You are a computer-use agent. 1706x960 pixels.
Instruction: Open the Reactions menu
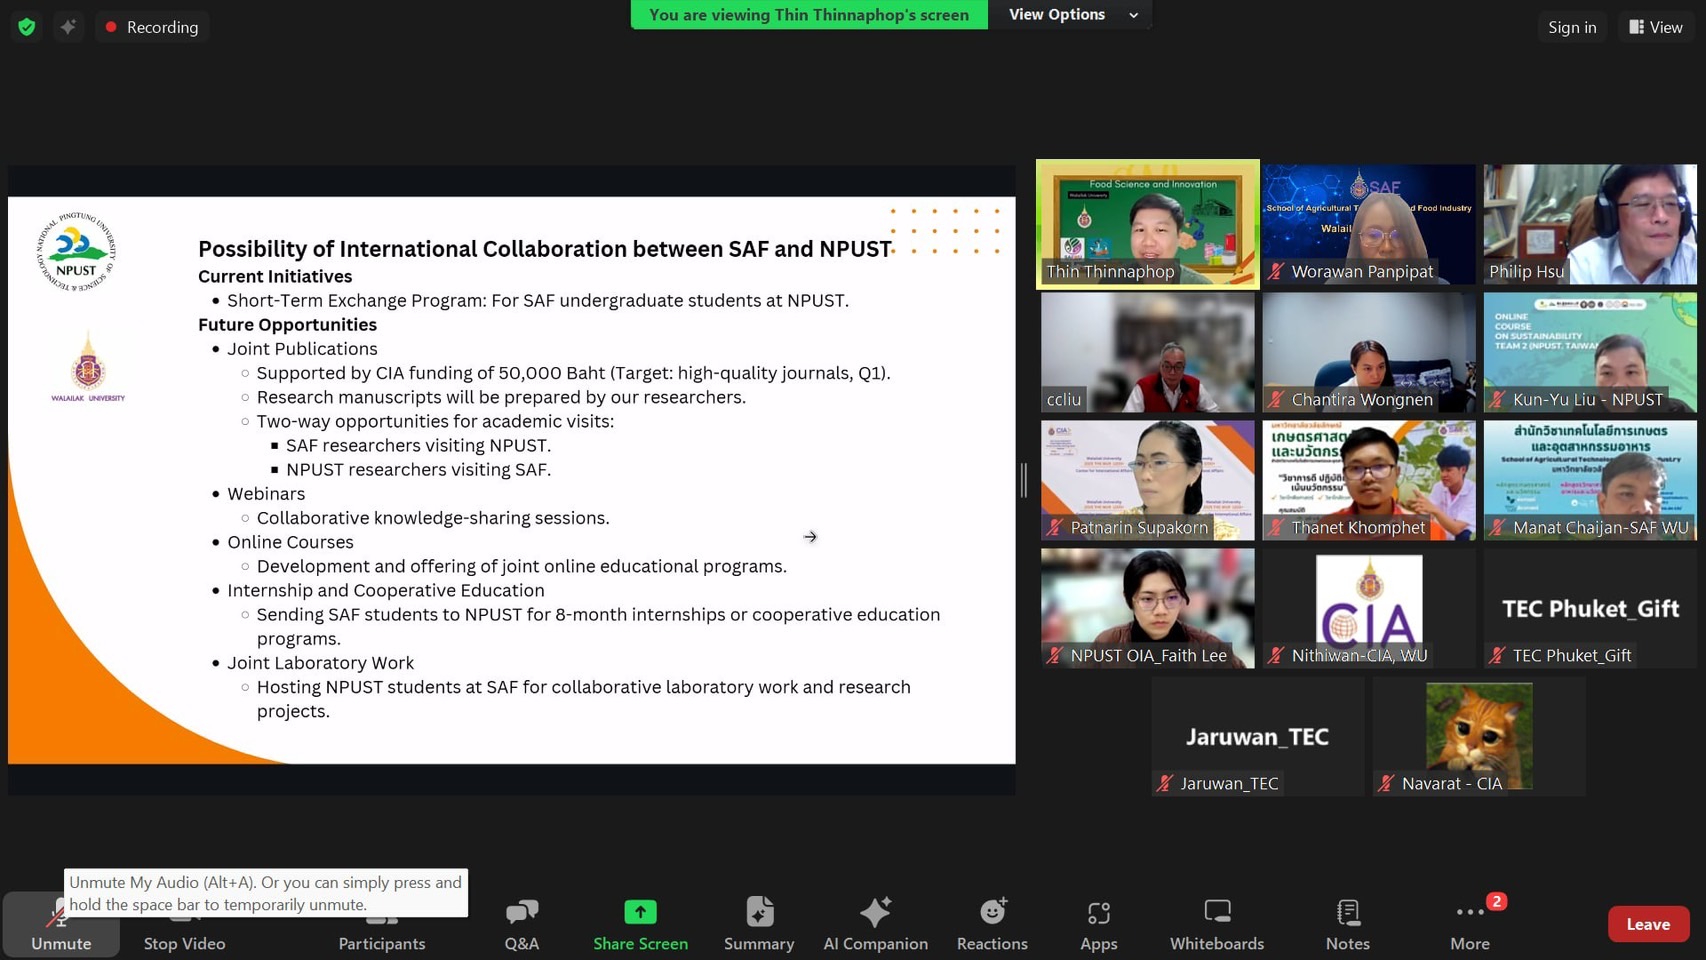click(x=991, y=923)
